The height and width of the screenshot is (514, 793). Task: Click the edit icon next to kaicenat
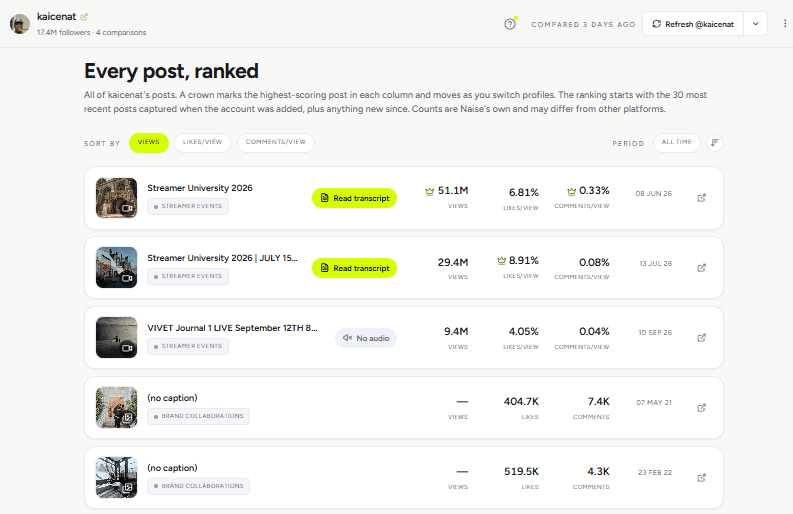pos(84,17)
